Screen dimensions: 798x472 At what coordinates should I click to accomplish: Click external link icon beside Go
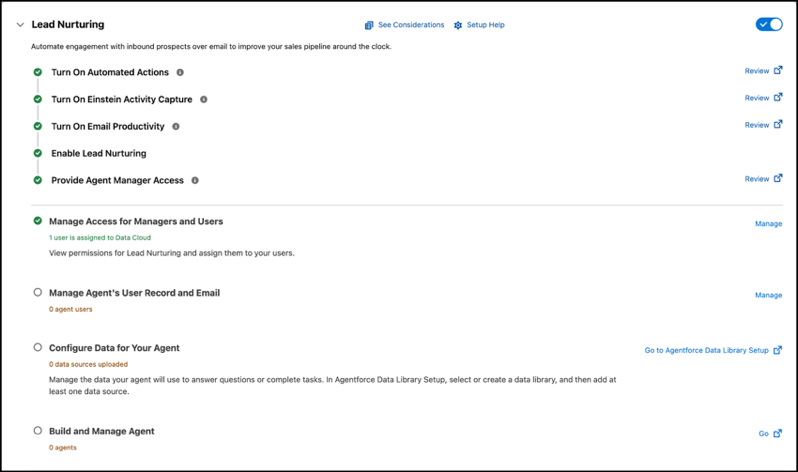point(778,433)
